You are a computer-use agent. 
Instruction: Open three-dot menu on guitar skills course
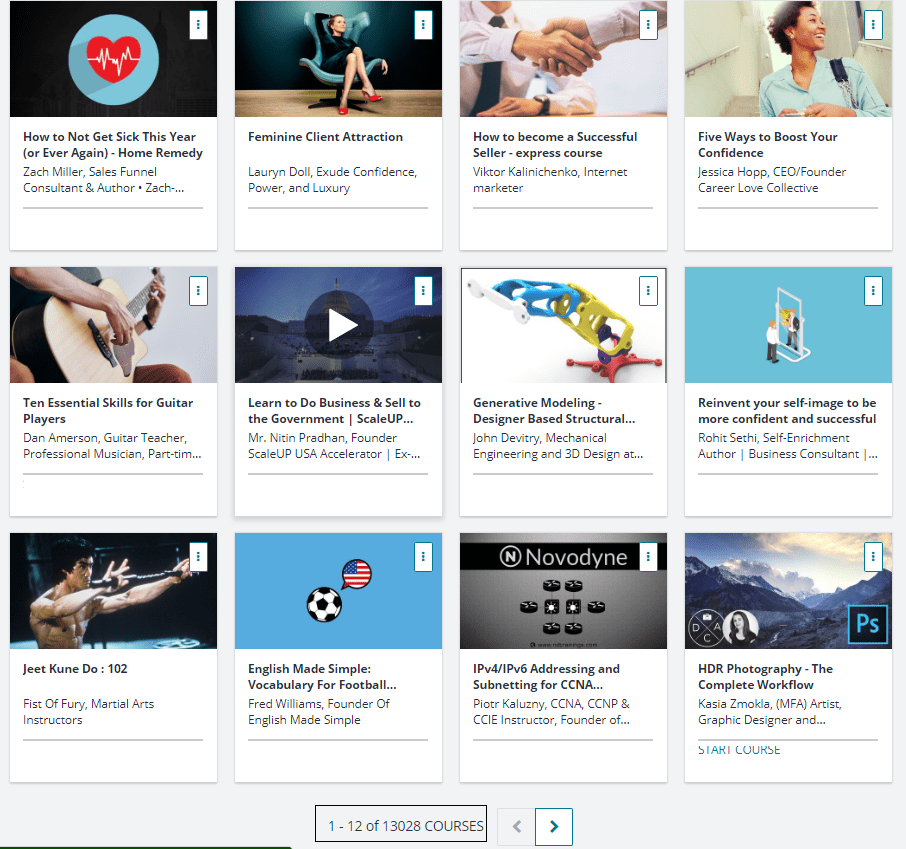point(198,291)
